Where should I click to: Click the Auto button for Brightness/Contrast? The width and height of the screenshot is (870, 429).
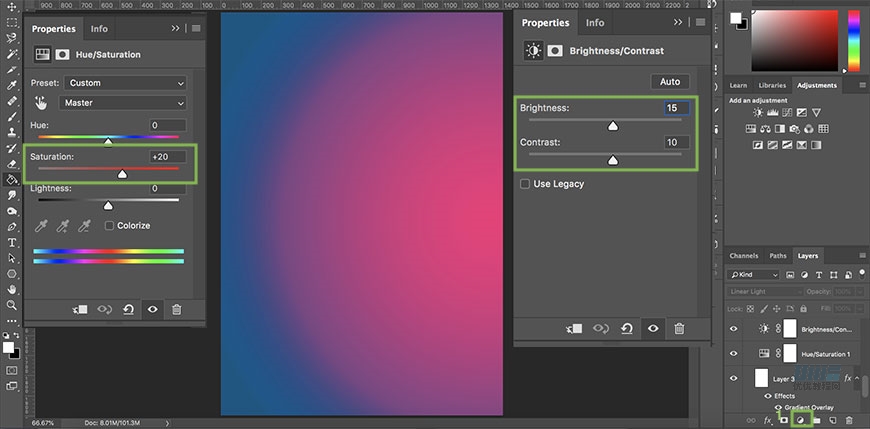point(670,81)
